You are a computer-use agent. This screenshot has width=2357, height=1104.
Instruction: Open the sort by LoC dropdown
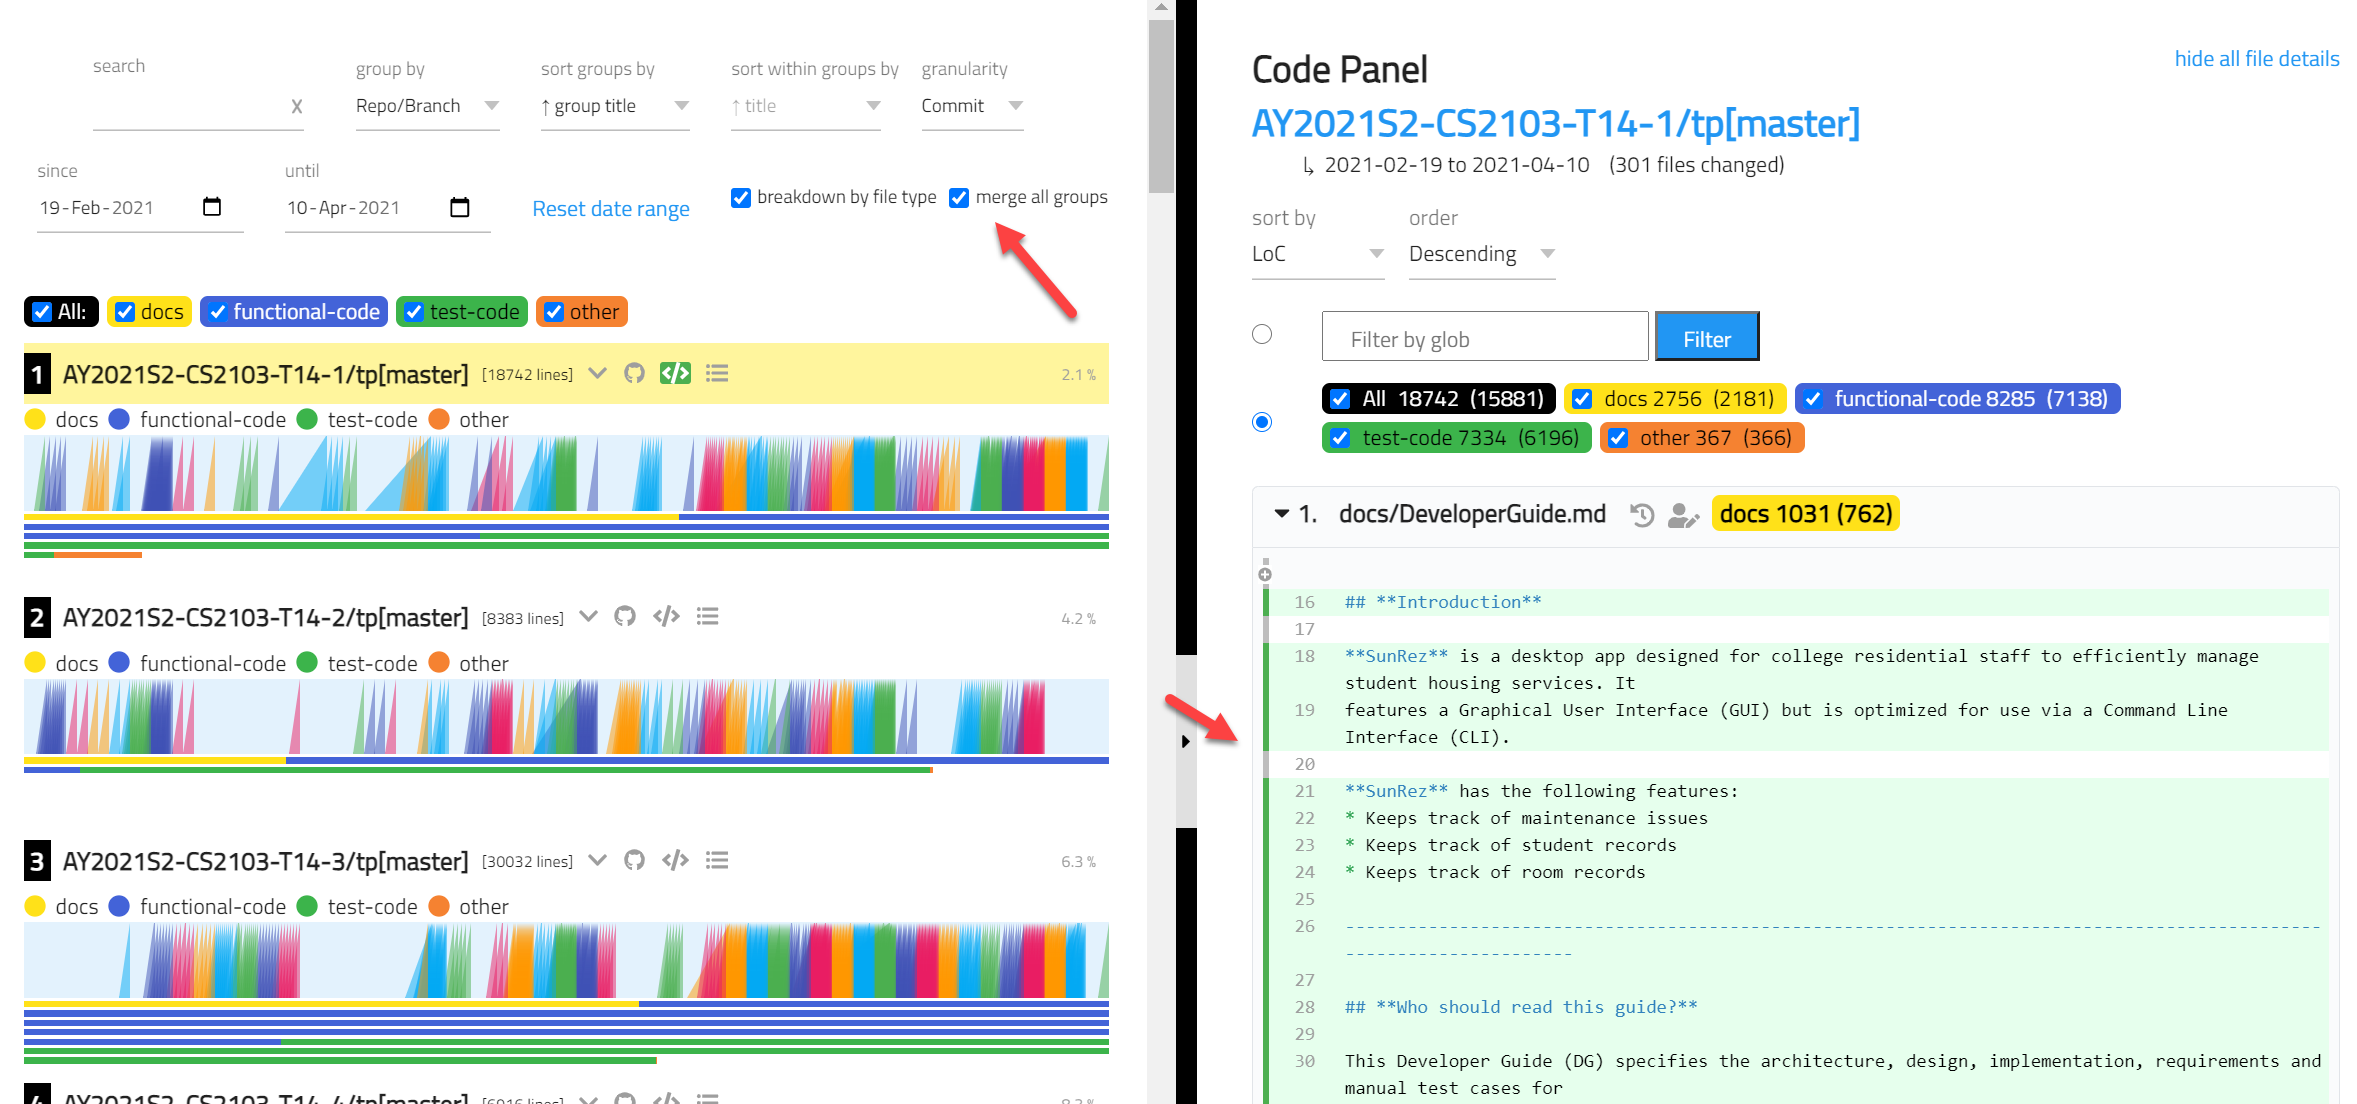tap(1318, 253)
